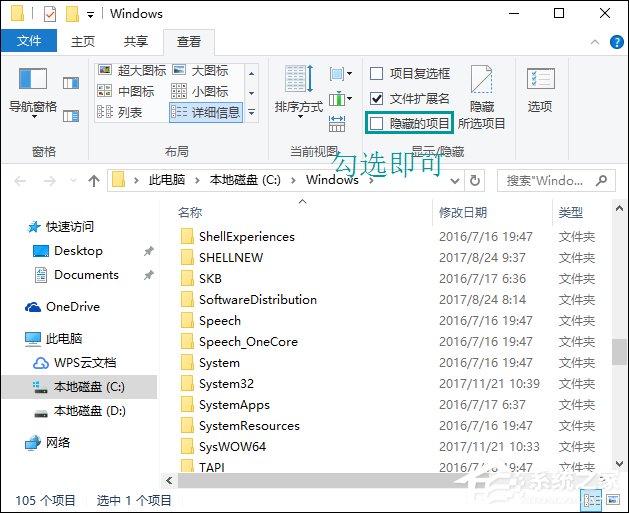The height and width of the screenshot is (513, 629).
Task: Open Desktop in the navigation pane
Action: [68, 251]
